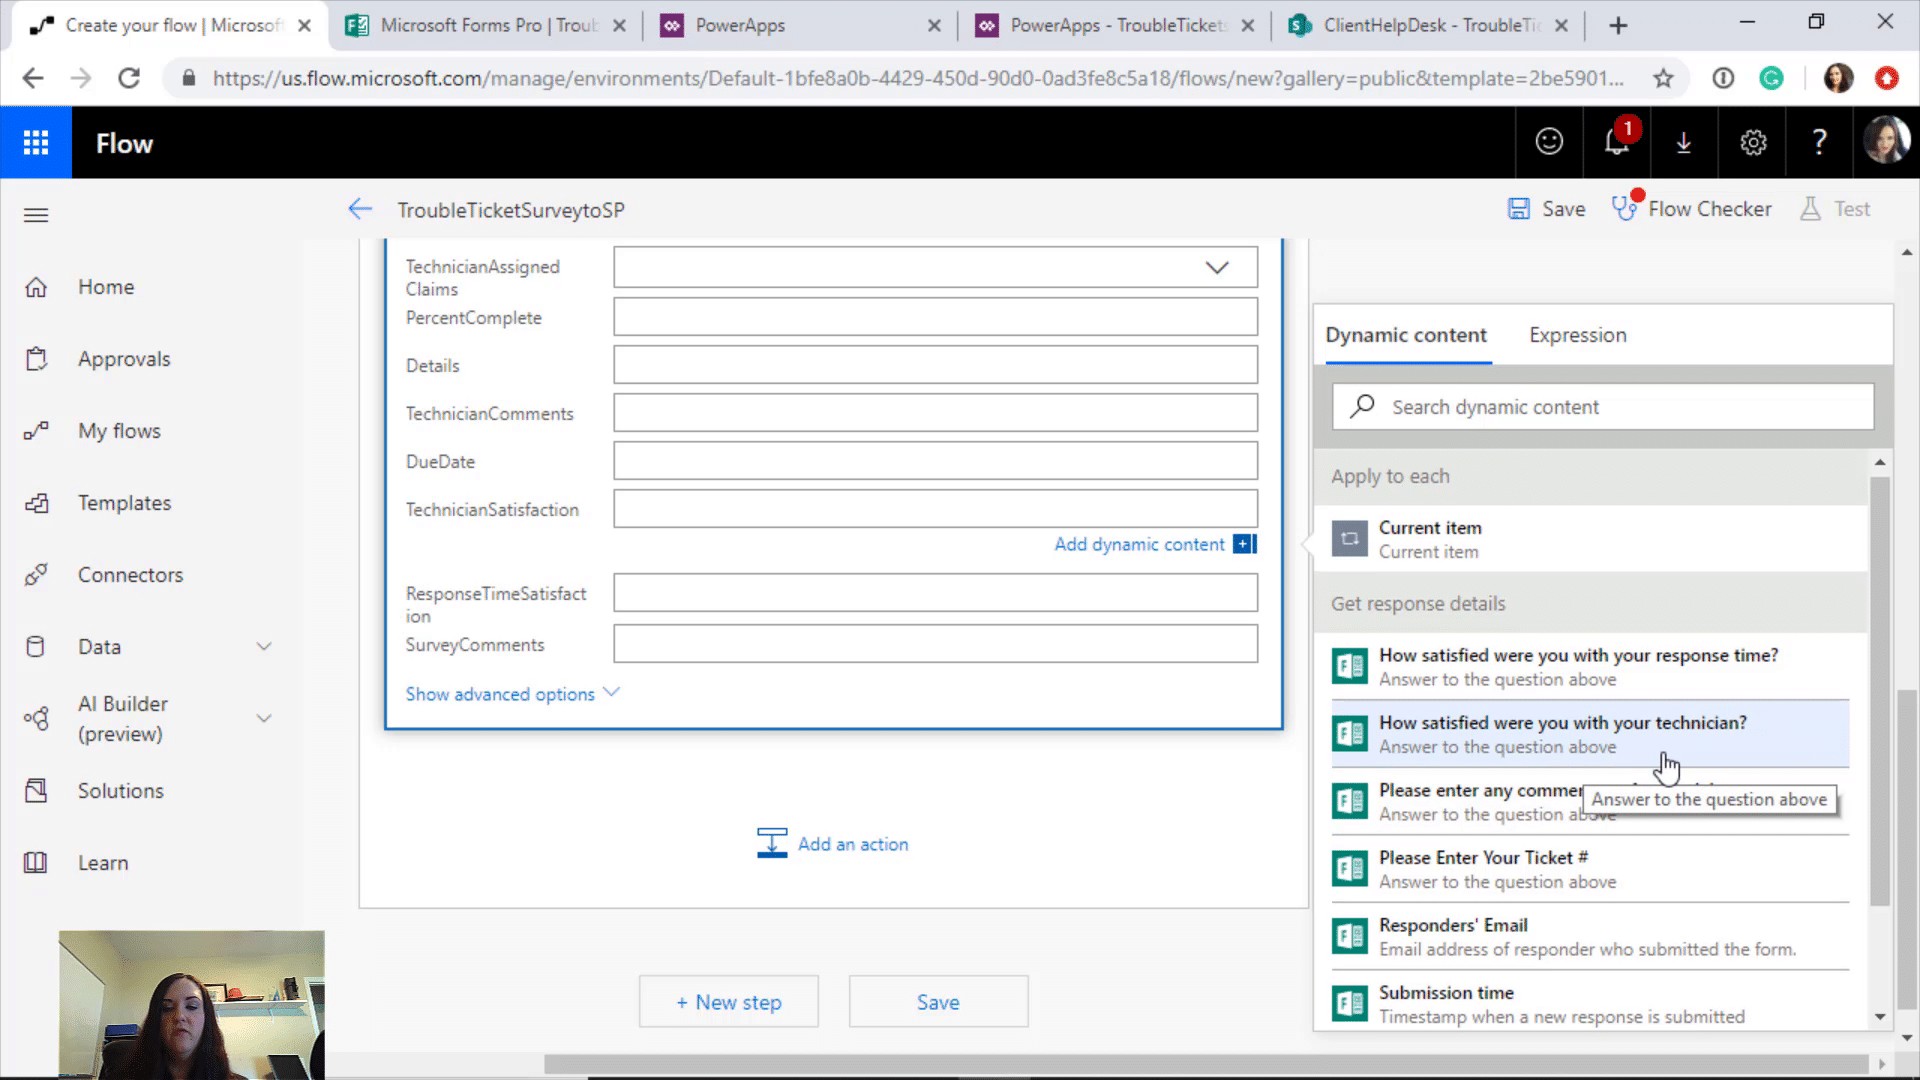Insert the 'Please enter any comments' item

(1590, 801)
